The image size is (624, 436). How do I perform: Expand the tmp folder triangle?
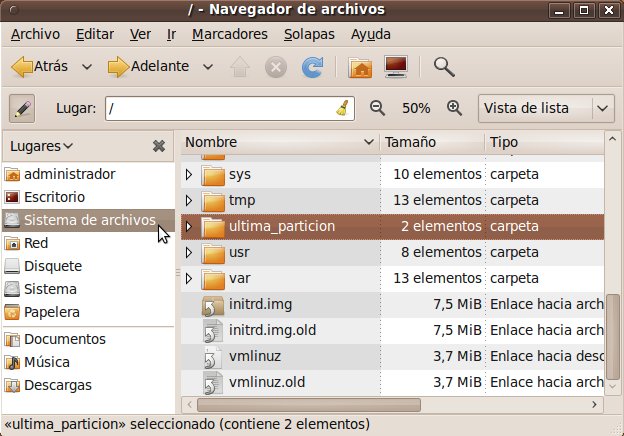tap(189, 200)
